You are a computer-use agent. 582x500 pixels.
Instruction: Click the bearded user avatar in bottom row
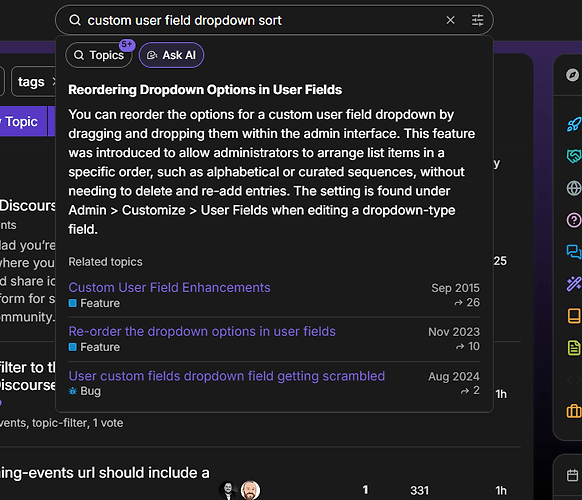(251, 490)
